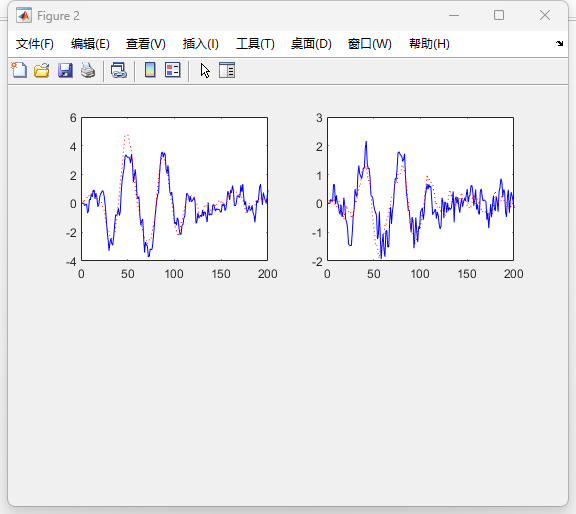Dock the figure using the arrow
576x514 pixels.
click(559, 43)
